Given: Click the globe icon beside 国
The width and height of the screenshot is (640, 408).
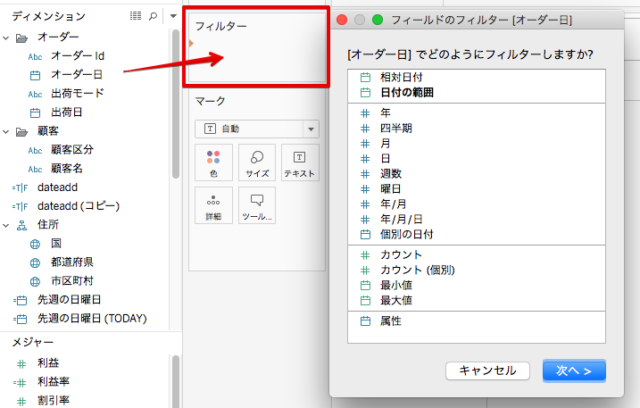Looking at the screenshot, I should pos(35,244).
